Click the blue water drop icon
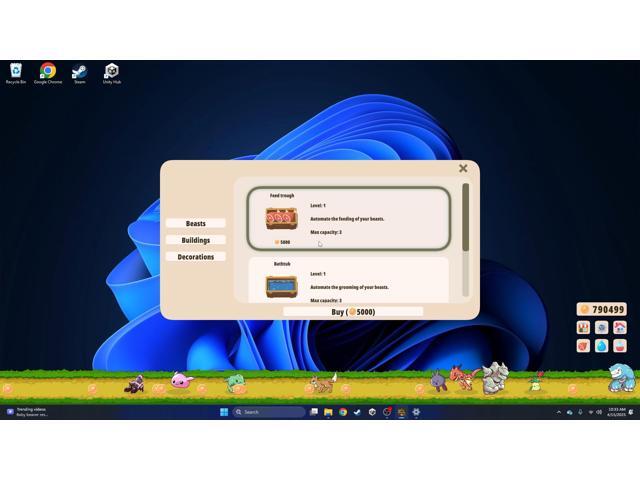 point(602,346)
